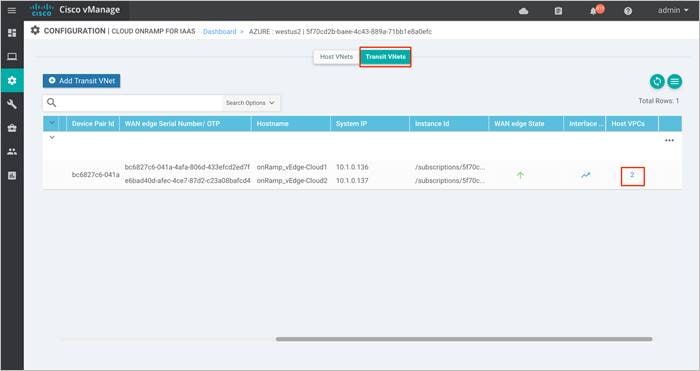Open the Dashboard sidebar icon

tap(12, 33)
